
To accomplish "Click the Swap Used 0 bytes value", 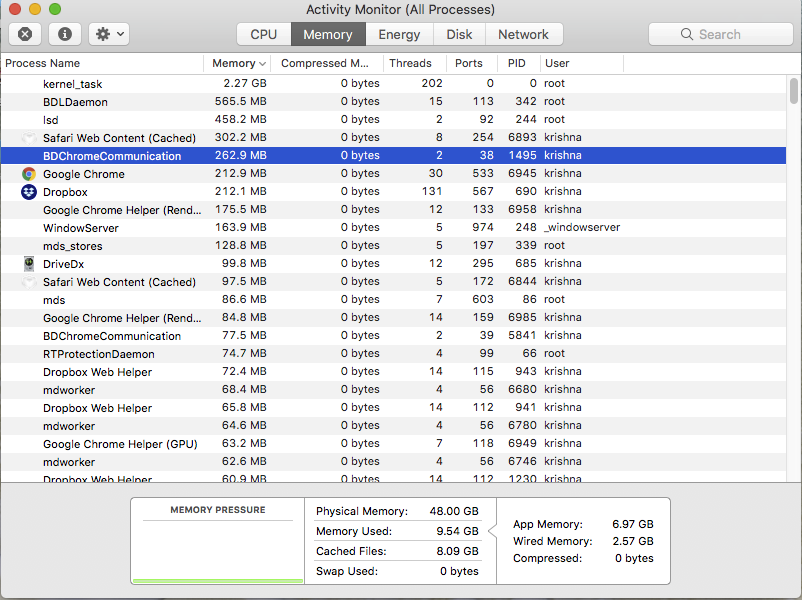I will click(459, 571).
